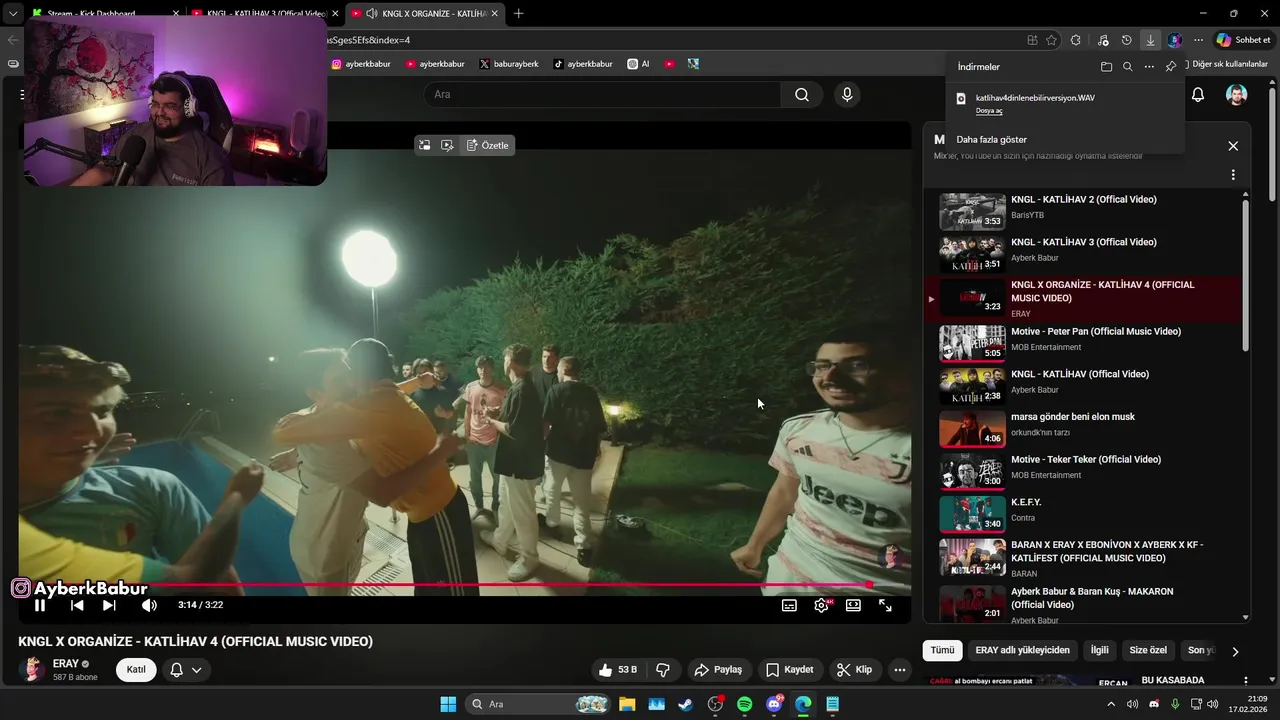Search YouTube with the magnifier button
Viewport: 1280px width, 720px height.
[x=802, y=95]
